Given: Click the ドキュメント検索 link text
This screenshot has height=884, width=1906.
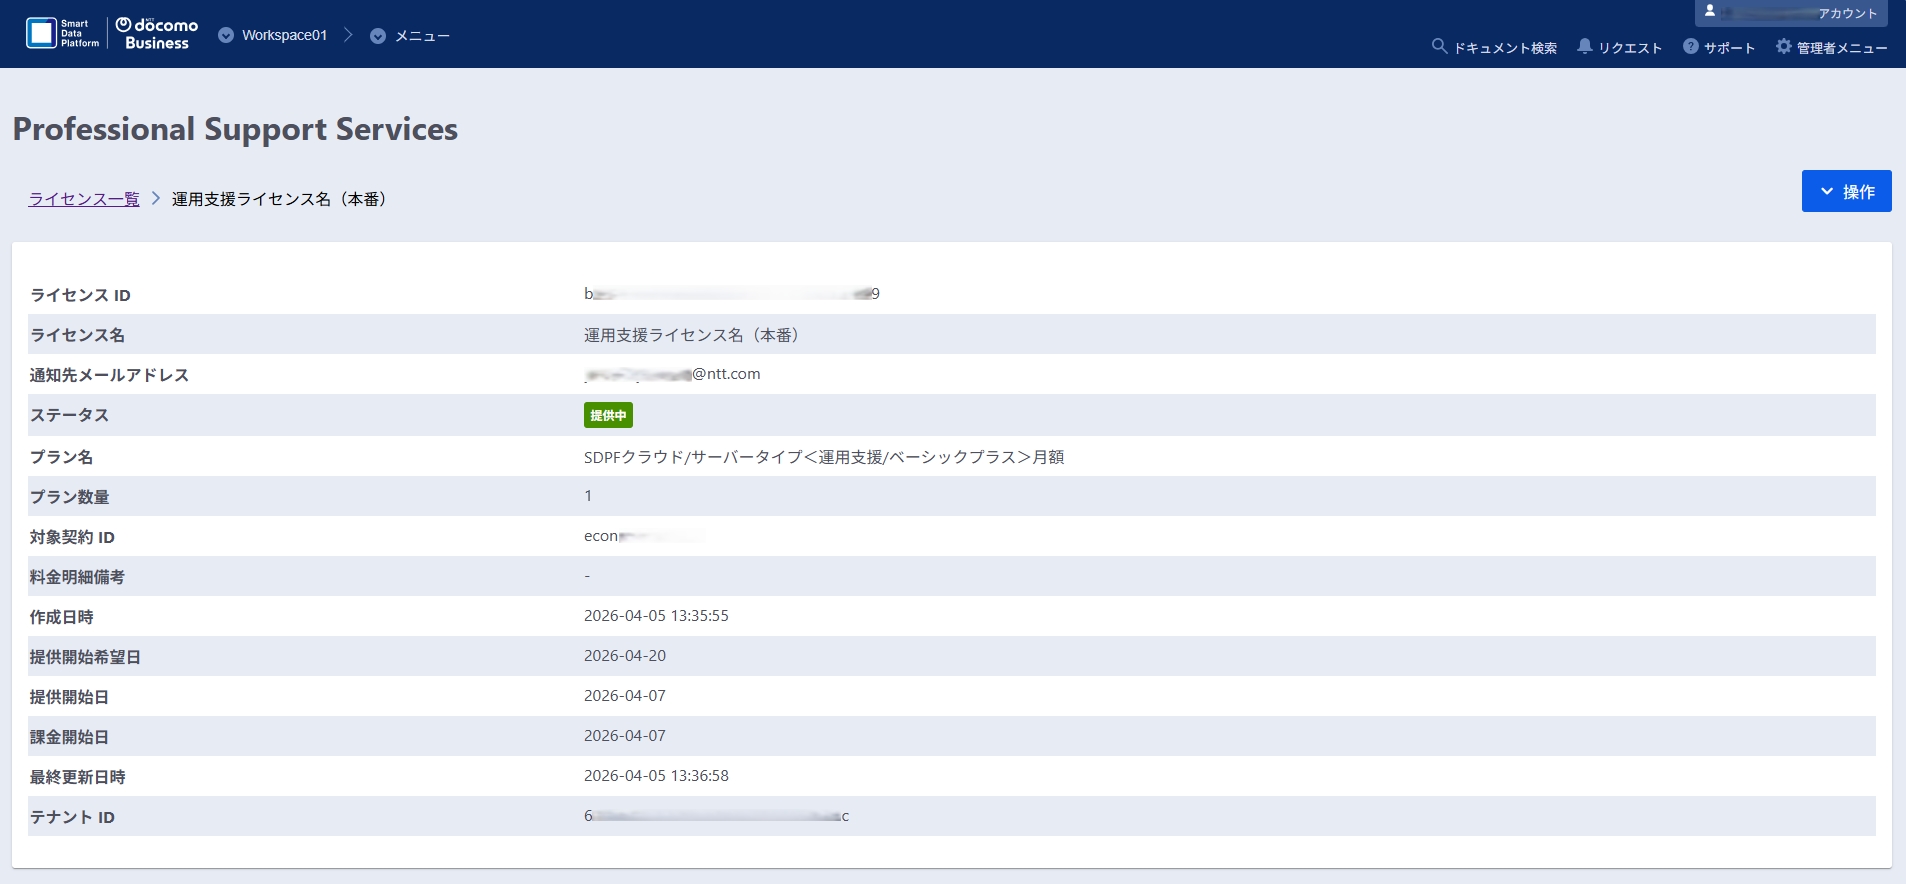Looking at the screenshot, I should (x=1504, y=48).
